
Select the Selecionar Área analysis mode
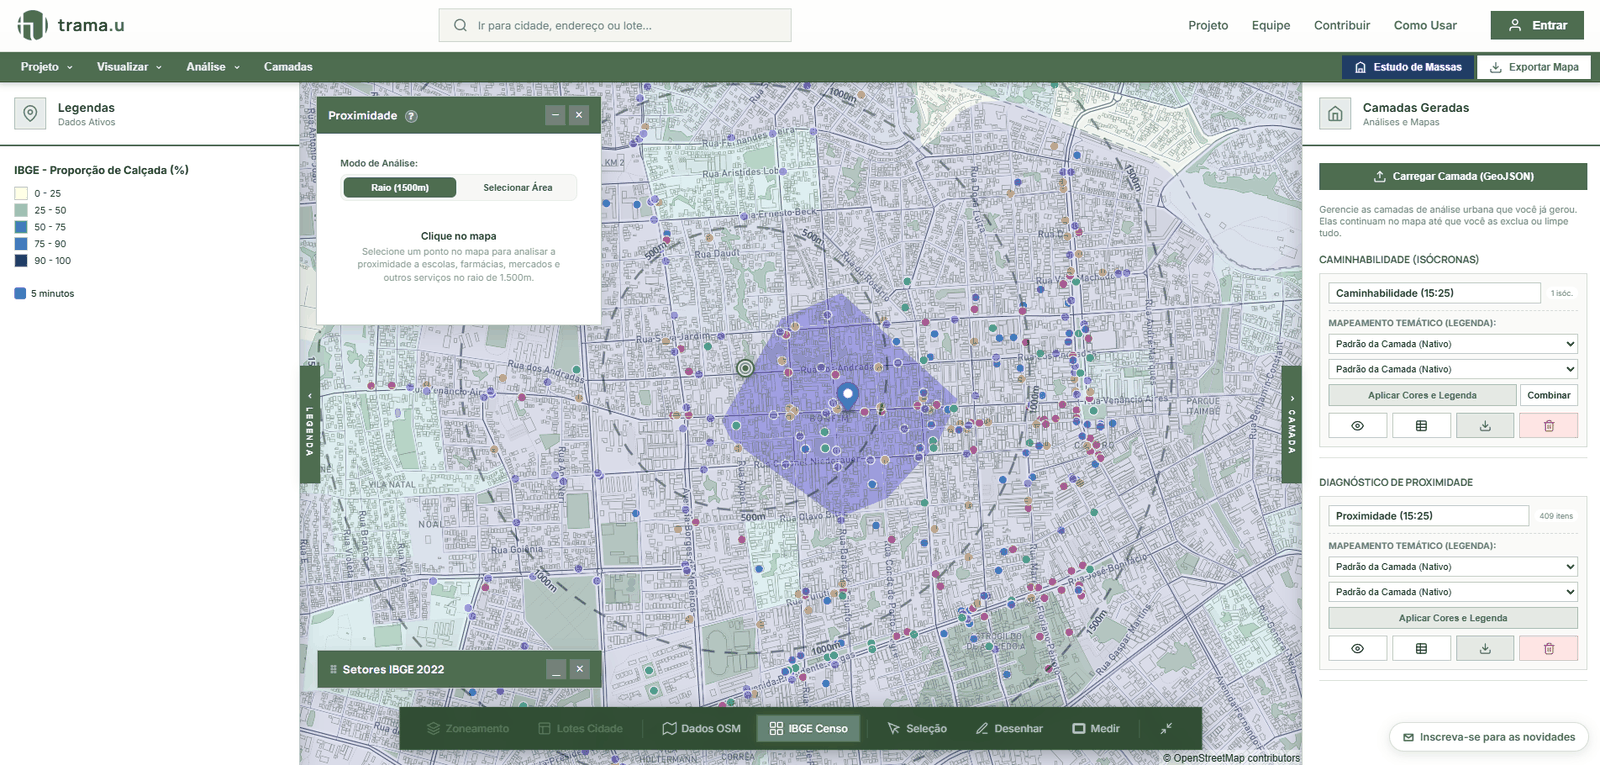pyautogui.click(x=517, y=188)
